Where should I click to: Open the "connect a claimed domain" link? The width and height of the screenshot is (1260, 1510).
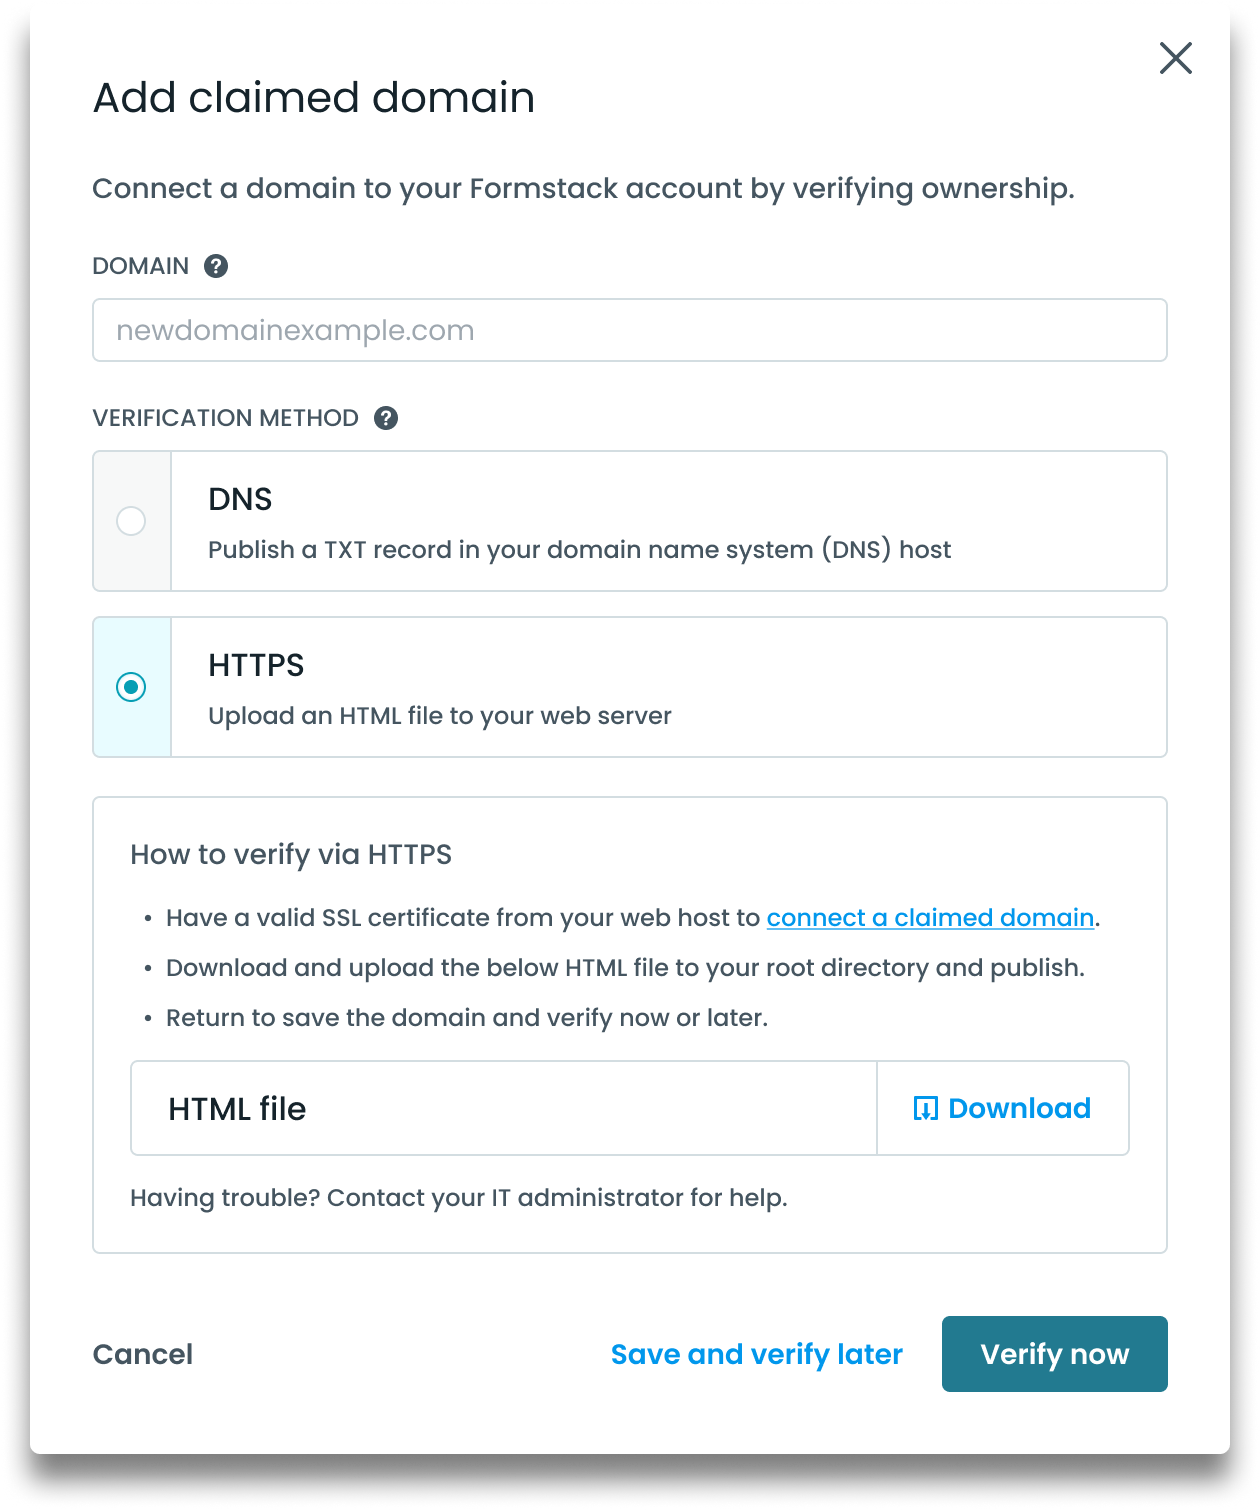pyautogui.click(x=930, y=918)
